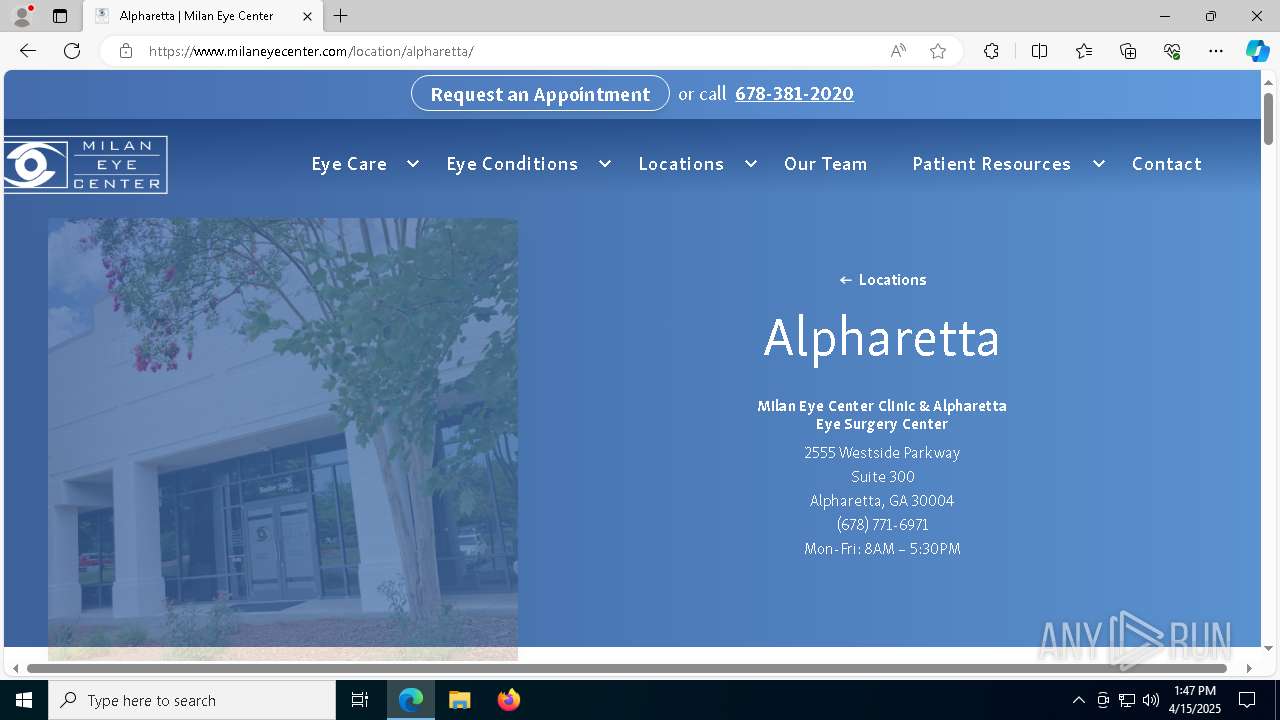The width and height of the screenshot is (1280, 720).
Task: Enable Split screen view
Action: (x=1039, y=51)
